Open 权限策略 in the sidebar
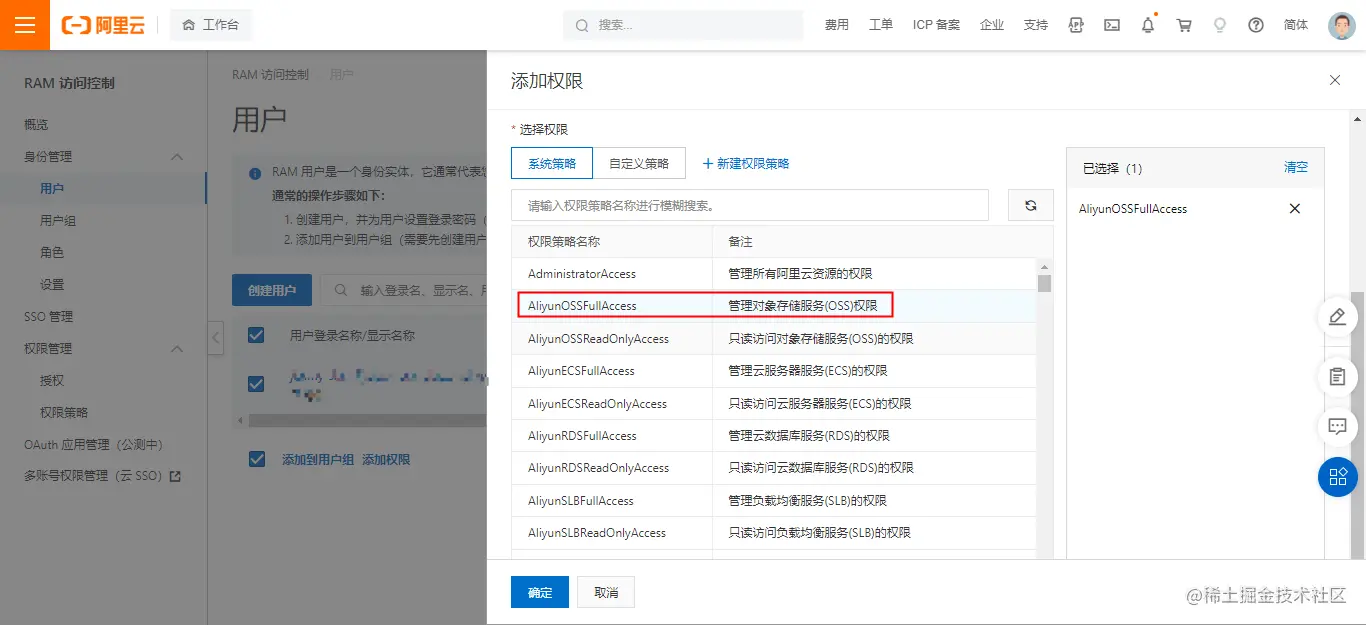1366x625 pixels. coord(64,413)
